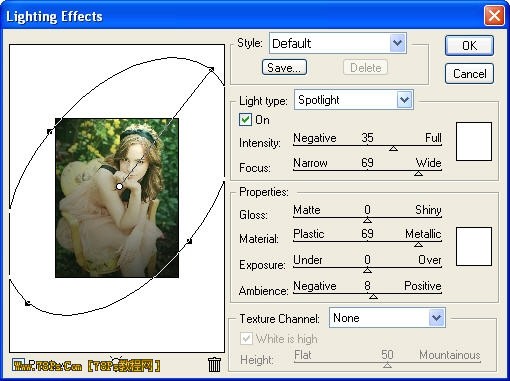Select the ellipse handle below the photo

click(28, 303)
